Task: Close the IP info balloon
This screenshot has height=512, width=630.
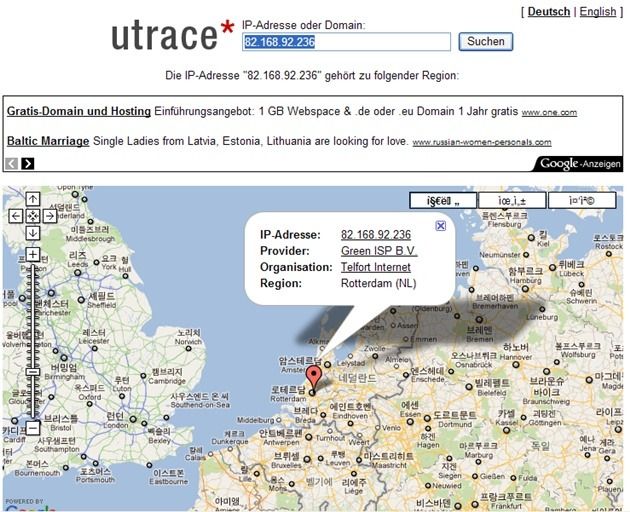Action: click(x=440, y=226)
